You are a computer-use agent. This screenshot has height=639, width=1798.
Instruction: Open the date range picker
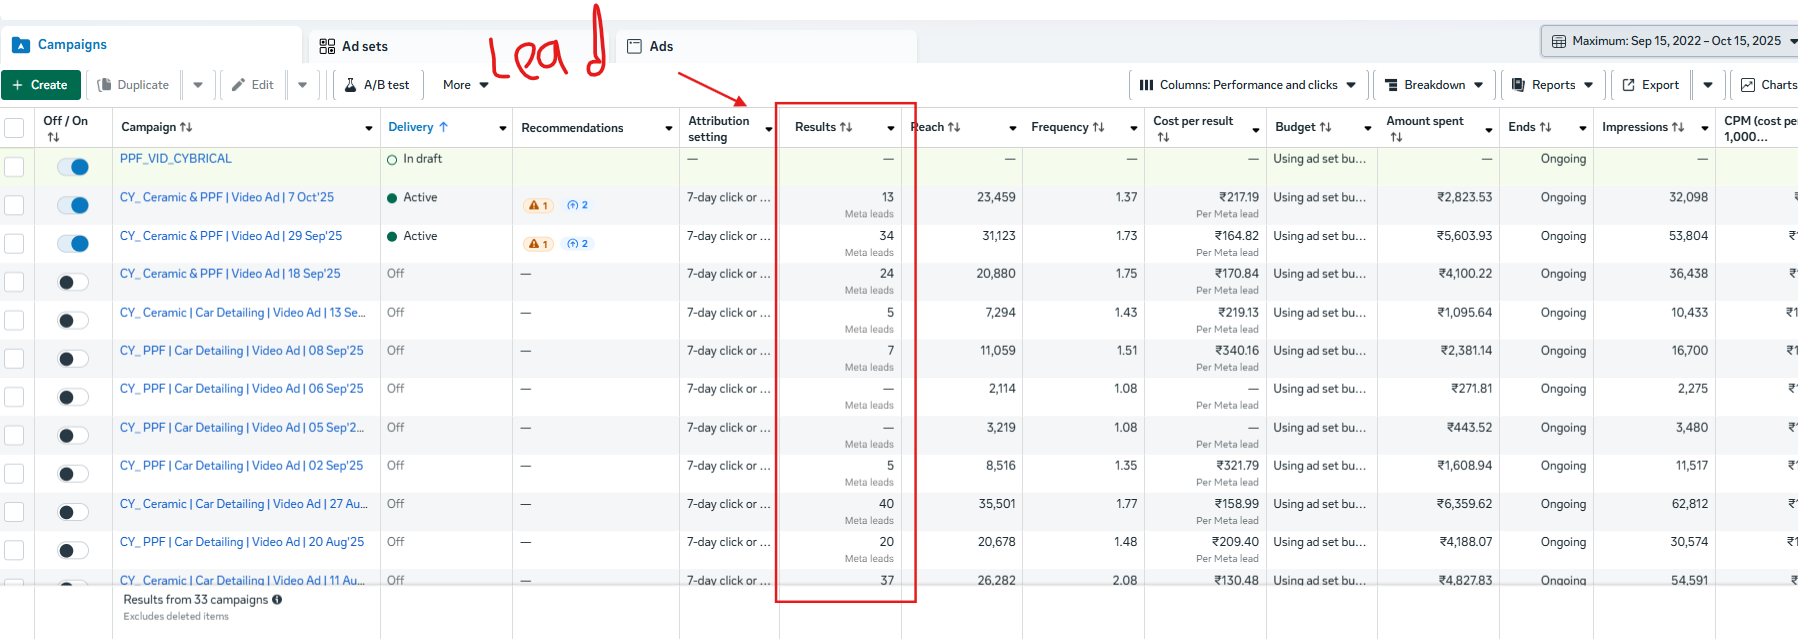[x=1668, y=41]
